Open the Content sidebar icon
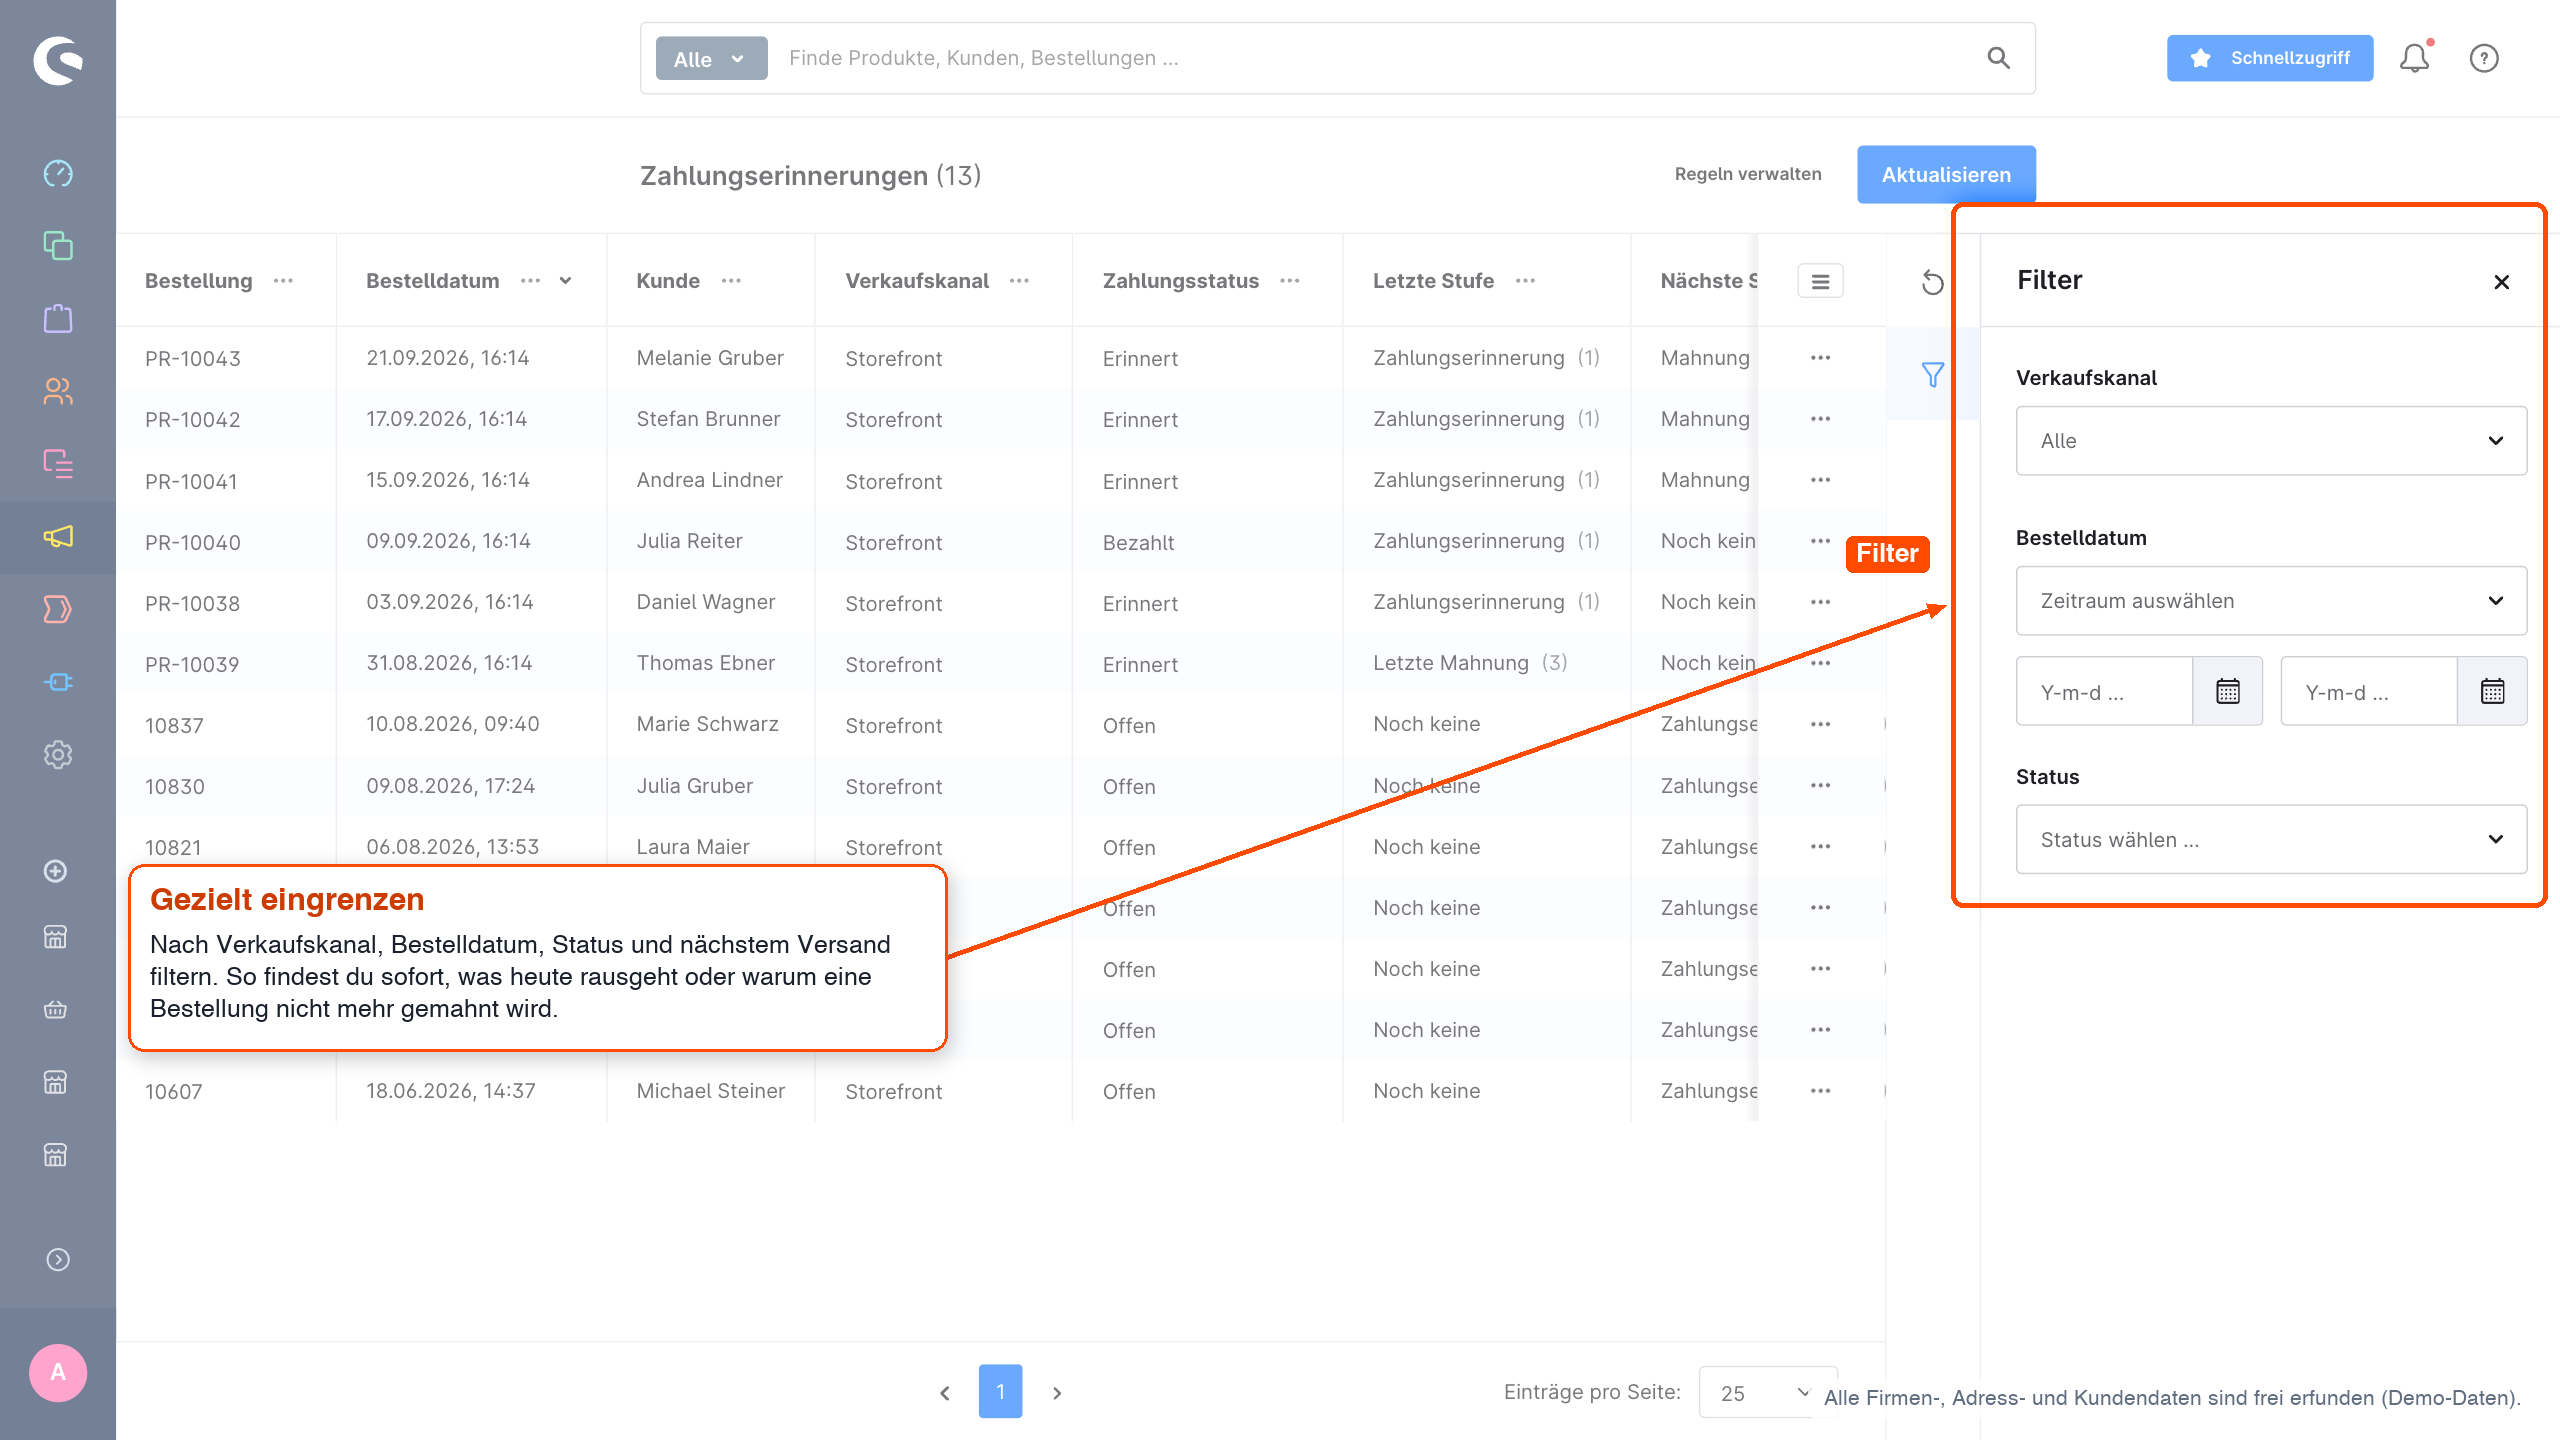Viewport: 2560px width, 1440px height. point(58,464)
